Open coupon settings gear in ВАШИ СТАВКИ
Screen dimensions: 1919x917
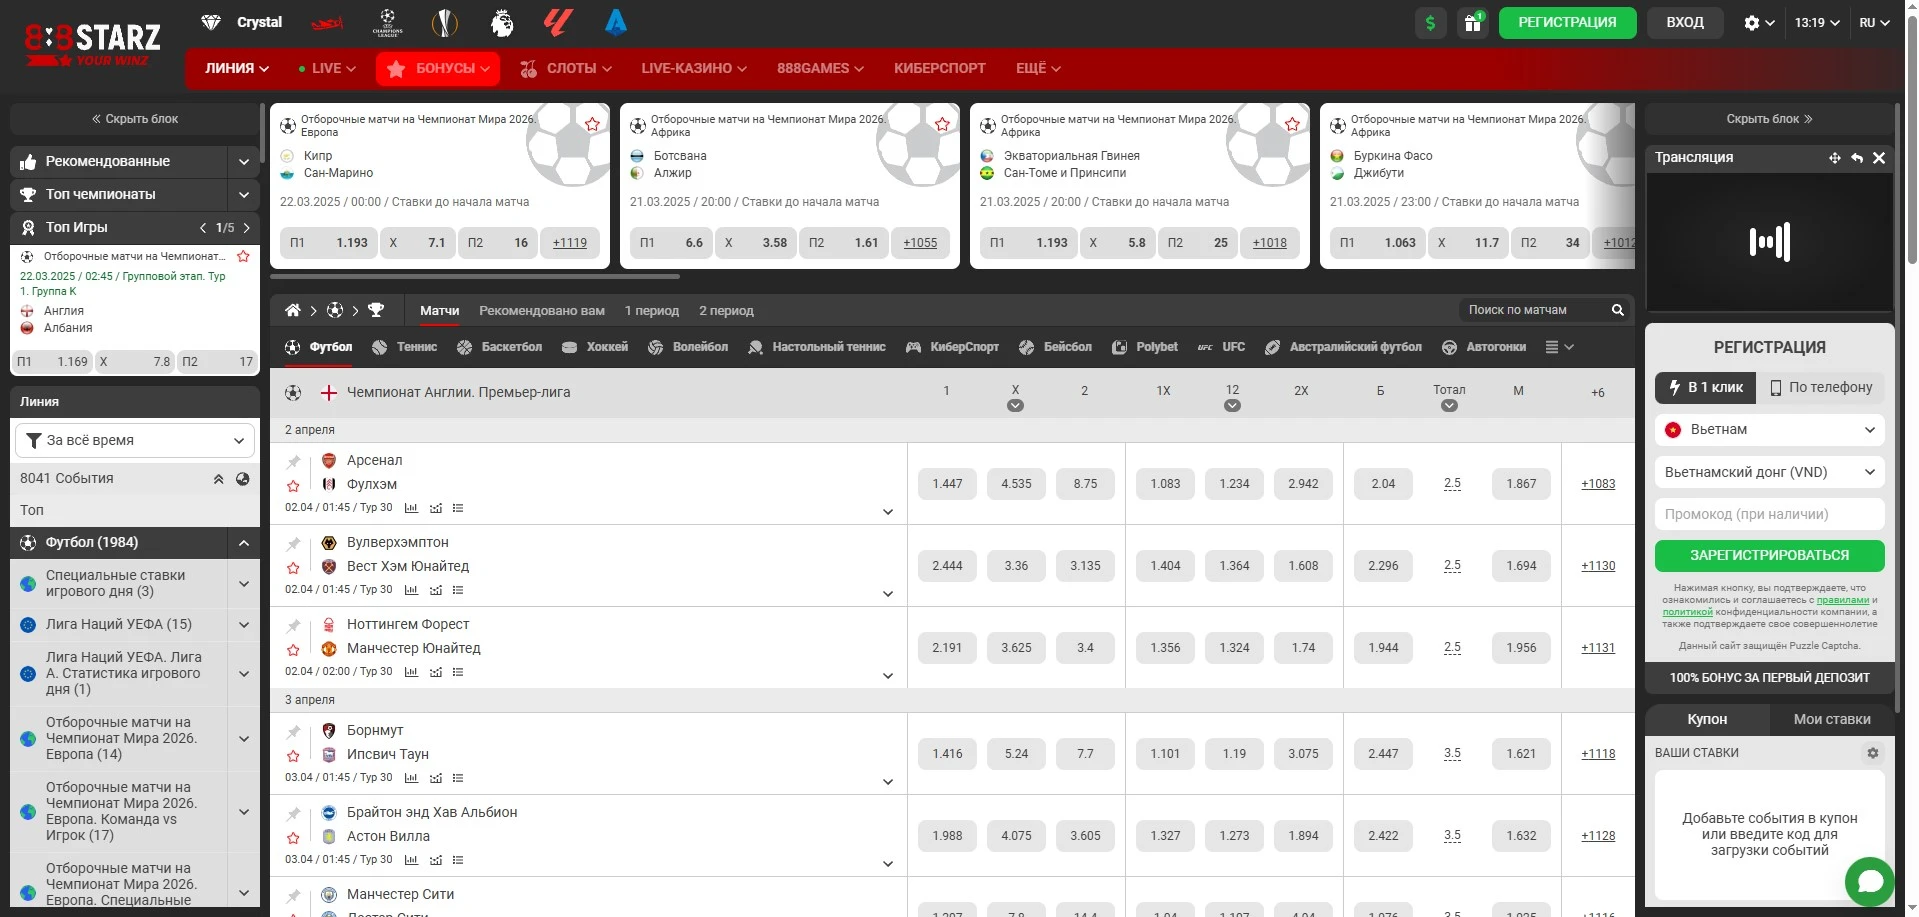(x=1873, y=753)
